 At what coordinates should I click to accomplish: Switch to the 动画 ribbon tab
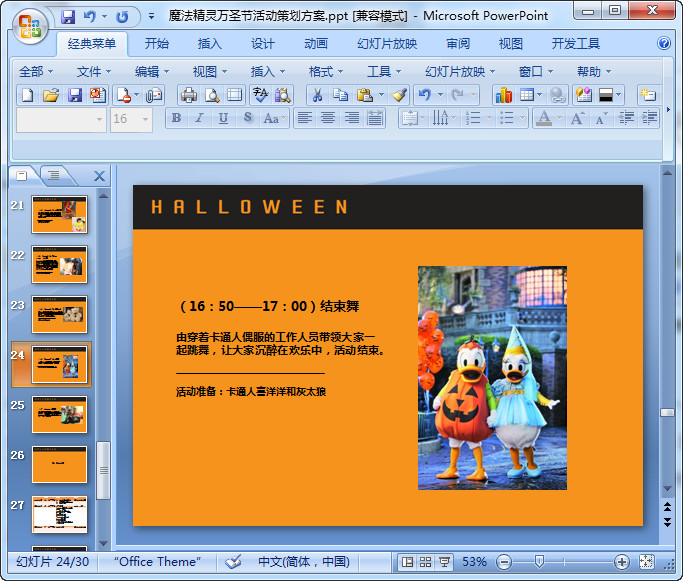(316, 44)
